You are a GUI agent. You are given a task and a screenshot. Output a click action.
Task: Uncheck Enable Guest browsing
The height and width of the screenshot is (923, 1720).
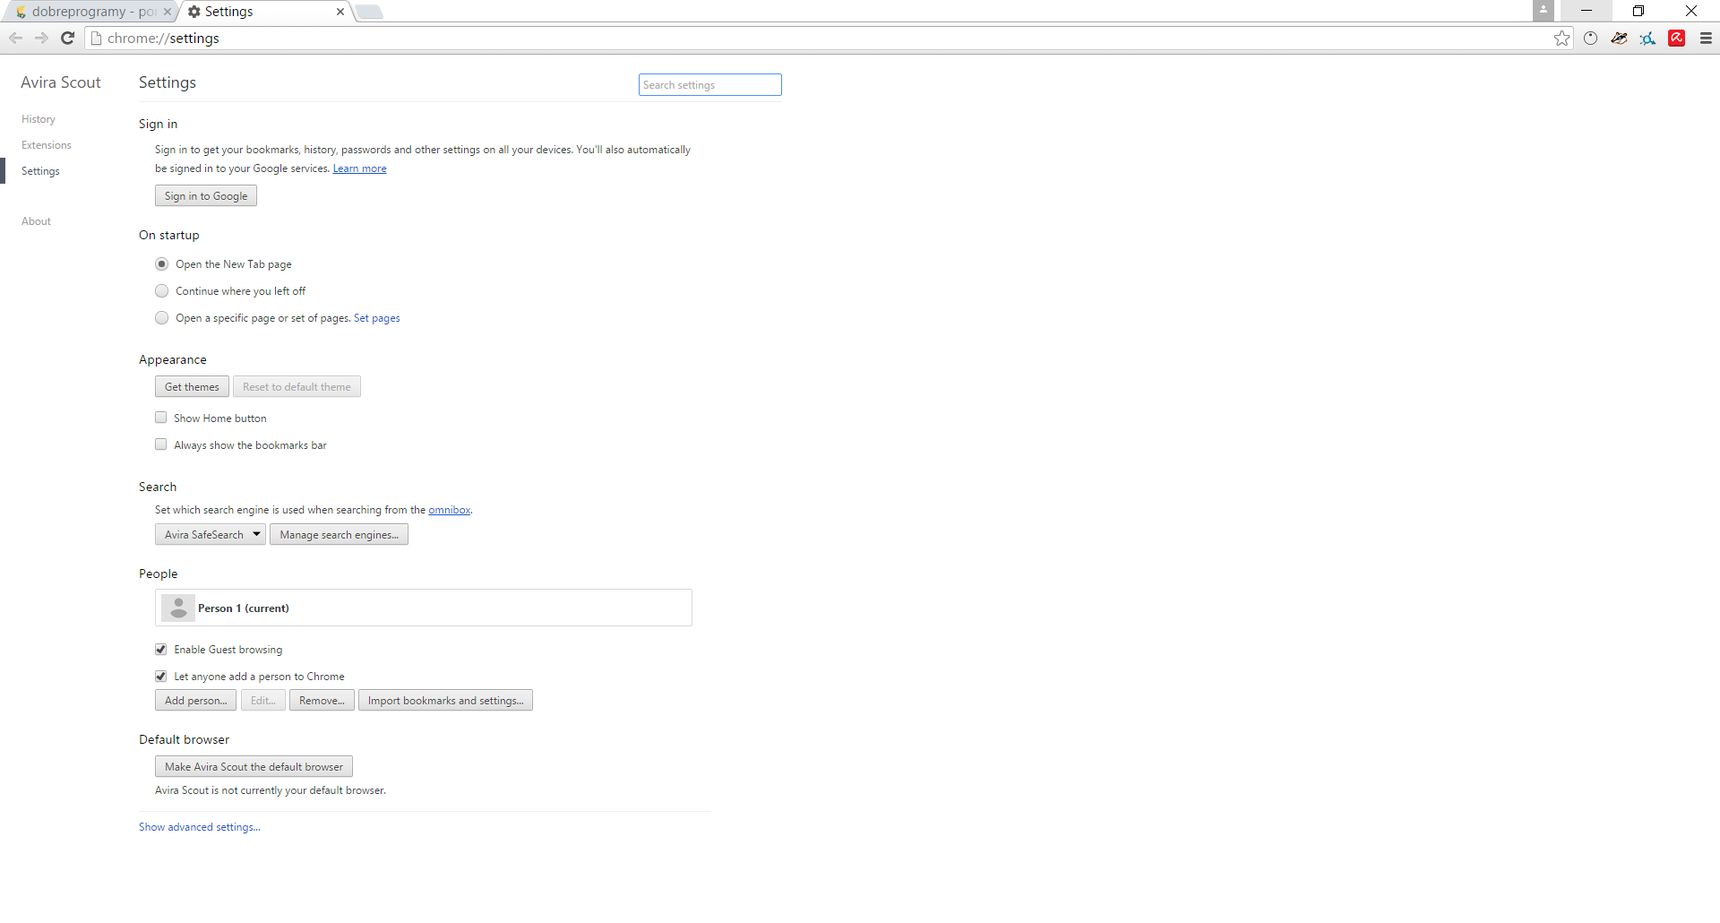[161, 649]
